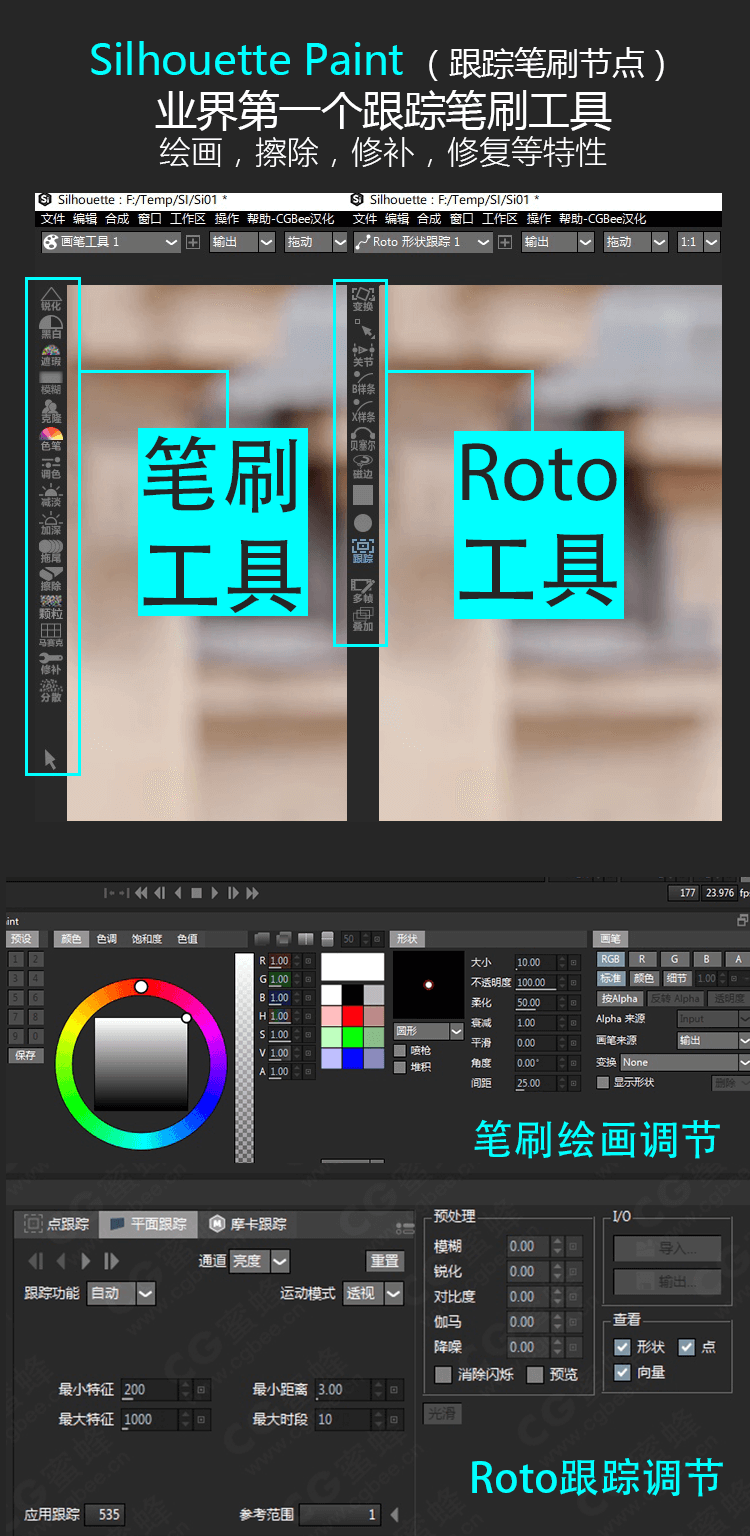The height and width of the screenshot is (1536, 750).
Task: Click the RGB channel button
Action: coord(610,959)
